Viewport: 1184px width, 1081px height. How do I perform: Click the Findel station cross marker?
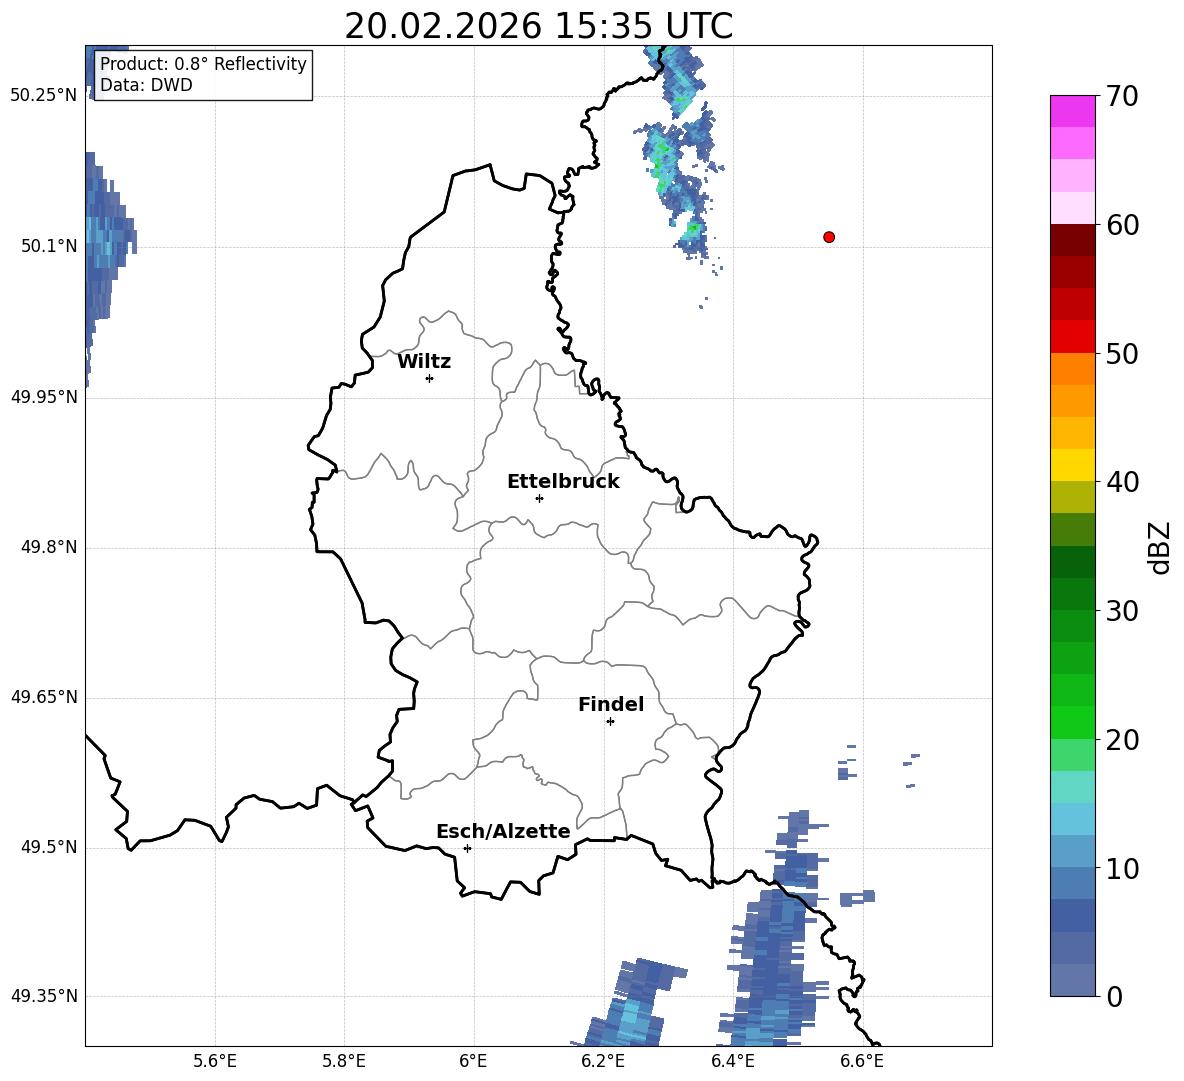tap(610, 722)
